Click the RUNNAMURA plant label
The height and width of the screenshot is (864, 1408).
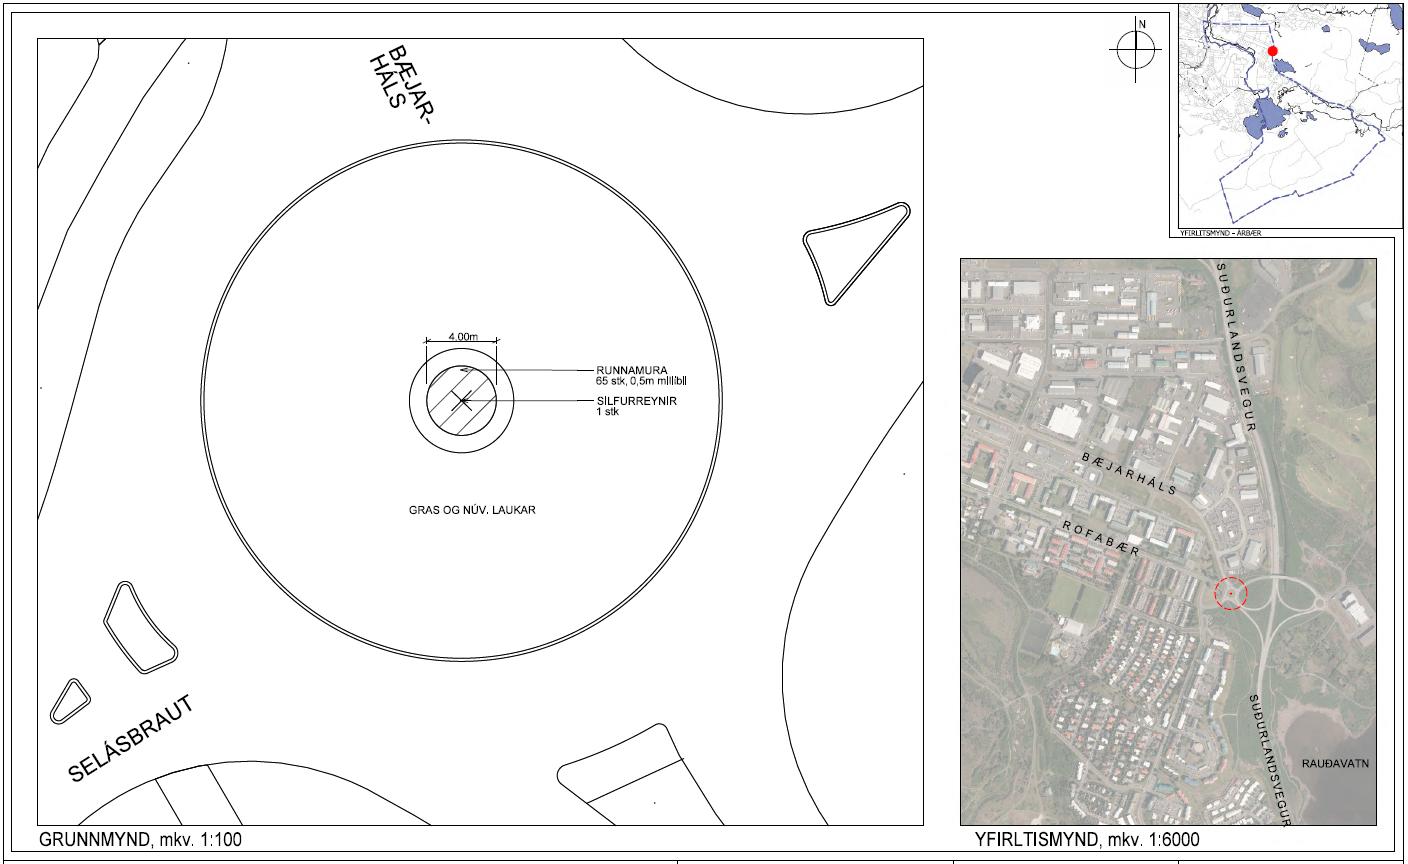pos(631,371)
